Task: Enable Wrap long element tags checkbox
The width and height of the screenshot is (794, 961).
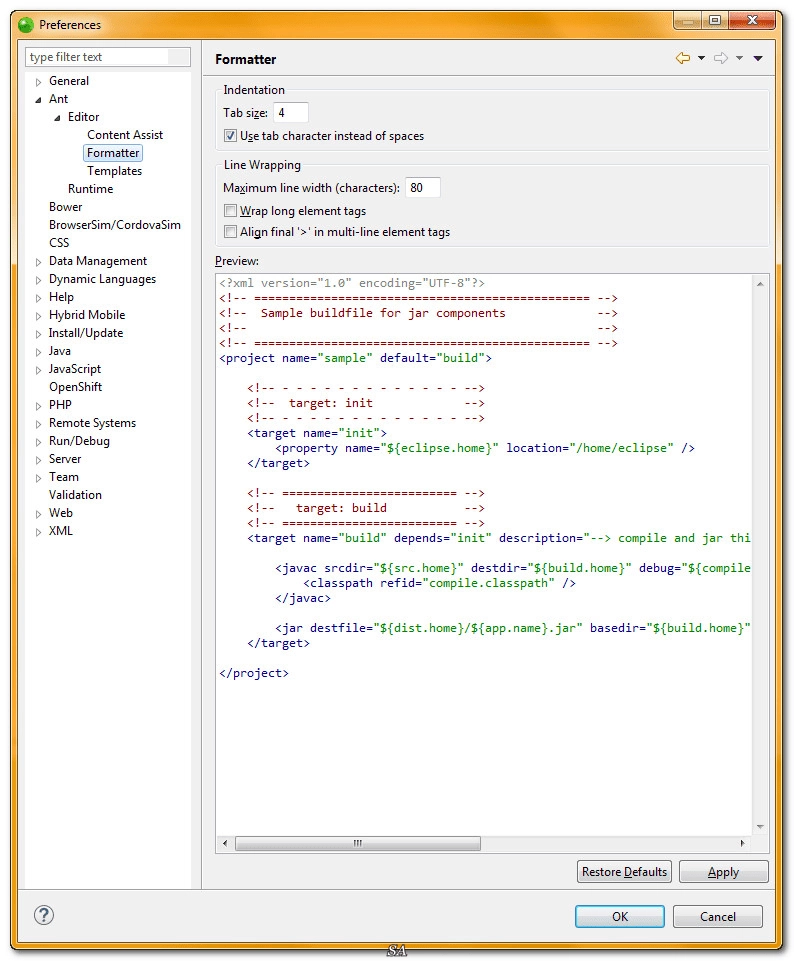Action: coord(230,211)
